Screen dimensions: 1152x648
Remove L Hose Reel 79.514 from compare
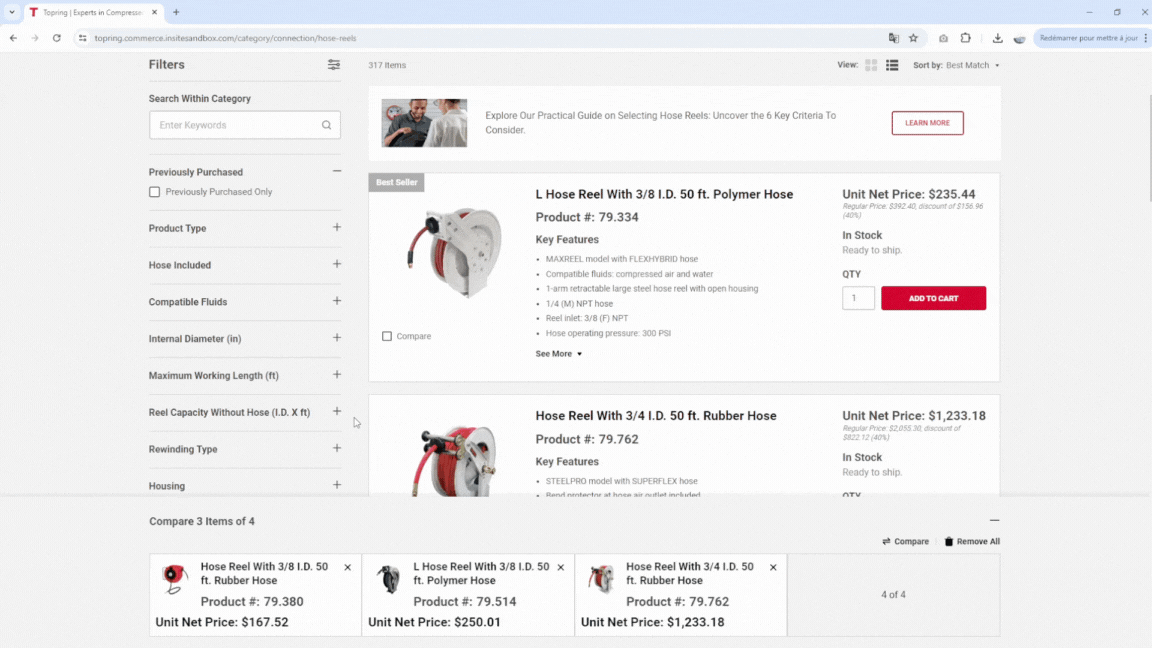(x=561, y=567)
